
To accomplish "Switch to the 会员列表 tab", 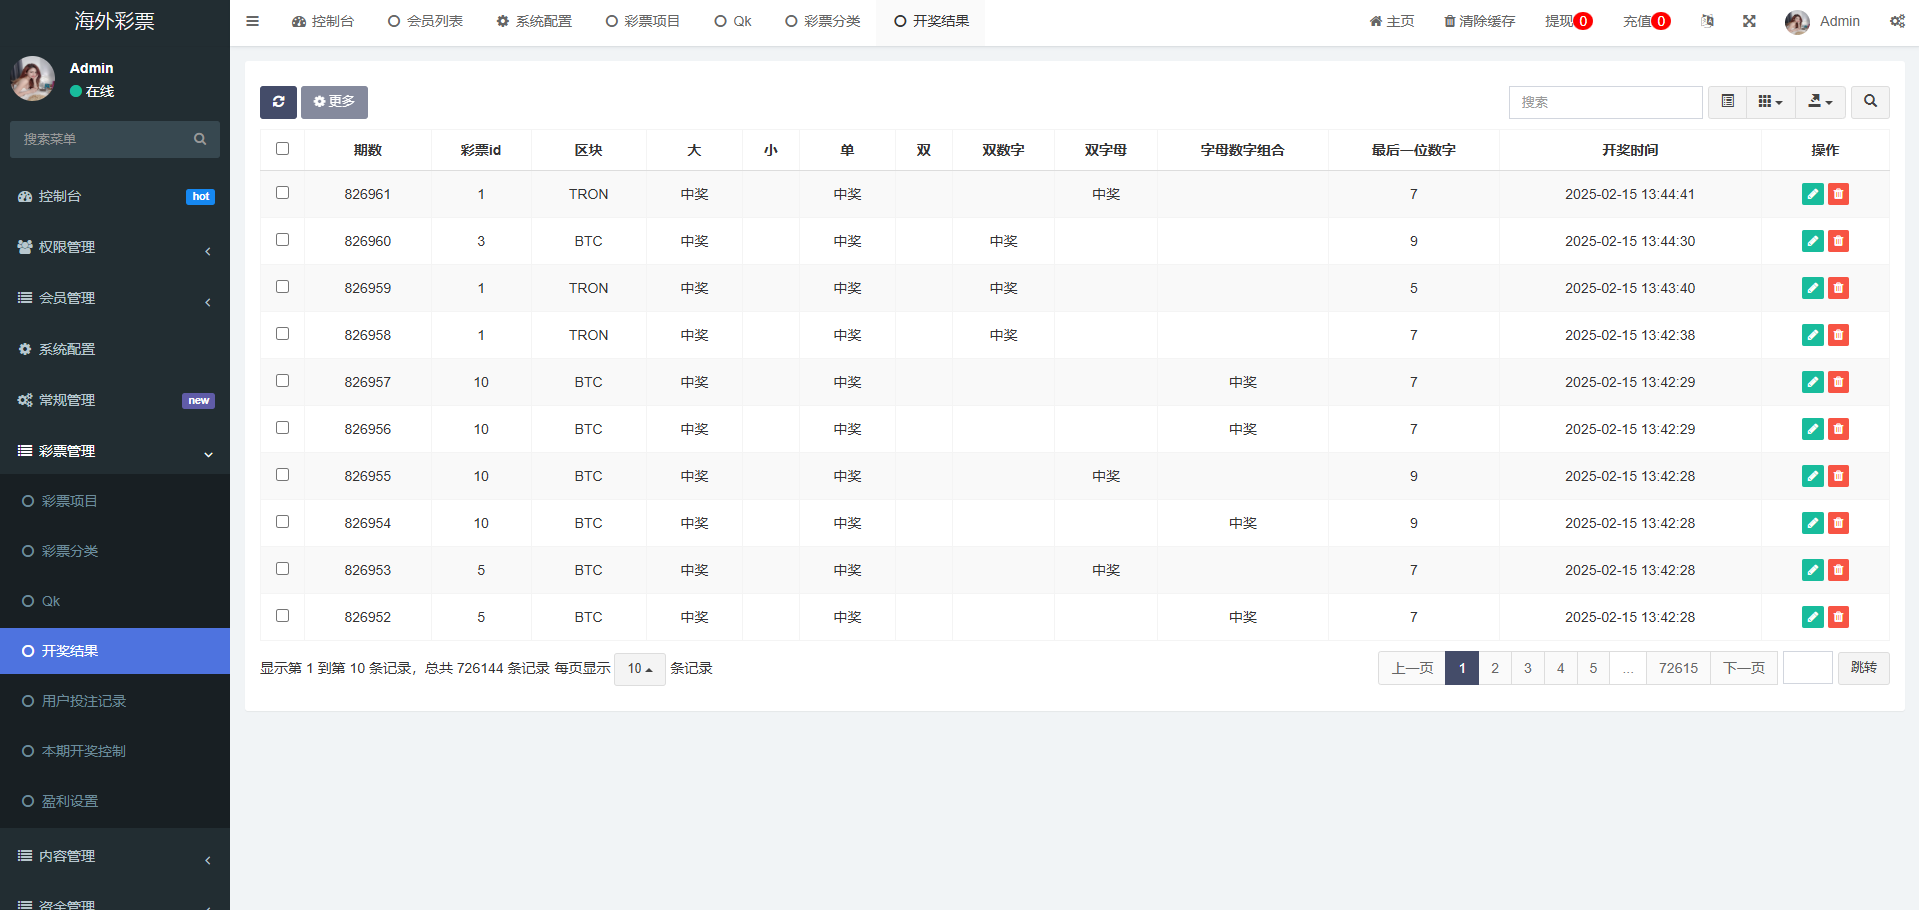I will click(425, 21).
